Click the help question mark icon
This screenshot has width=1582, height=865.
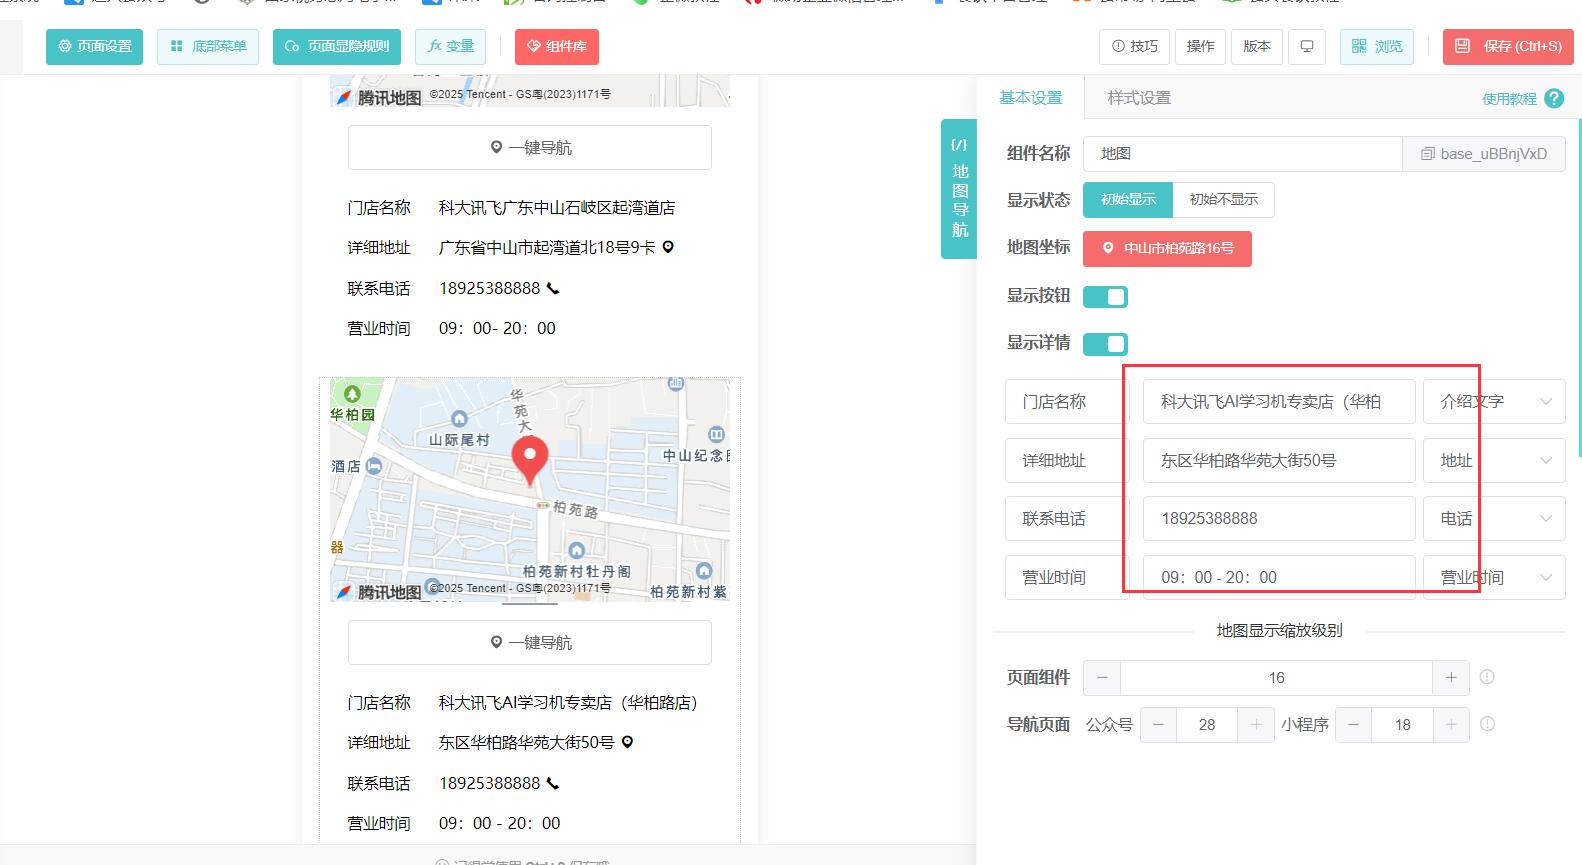pos(1554,98)
